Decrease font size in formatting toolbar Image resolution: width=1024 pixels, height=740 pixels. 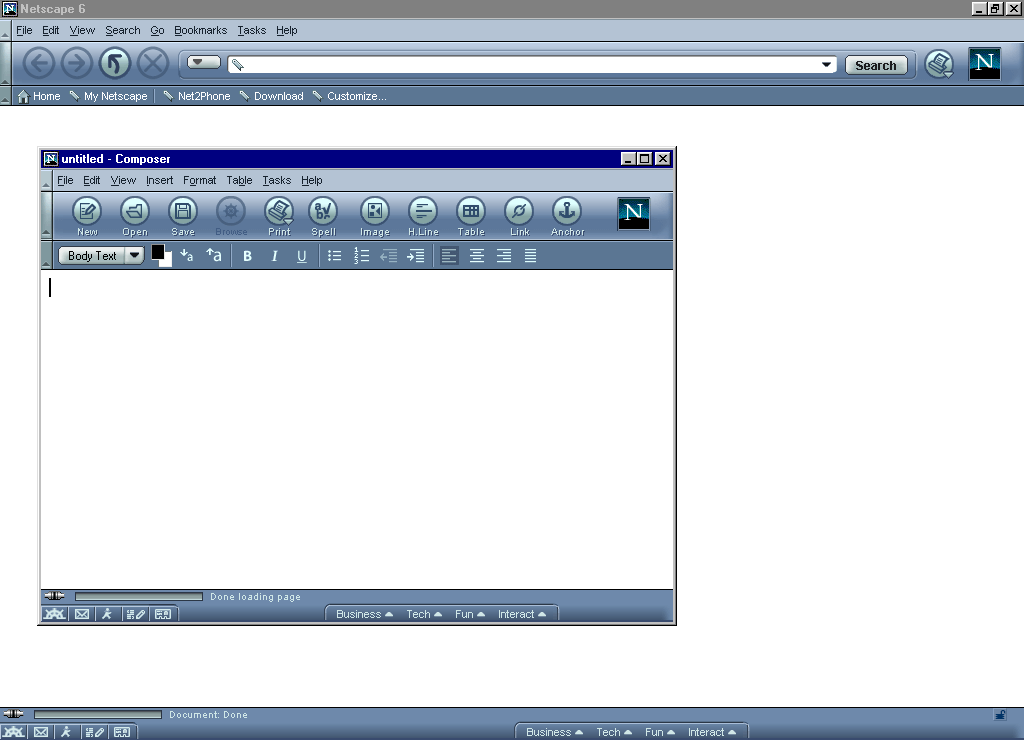pos(187,255)
